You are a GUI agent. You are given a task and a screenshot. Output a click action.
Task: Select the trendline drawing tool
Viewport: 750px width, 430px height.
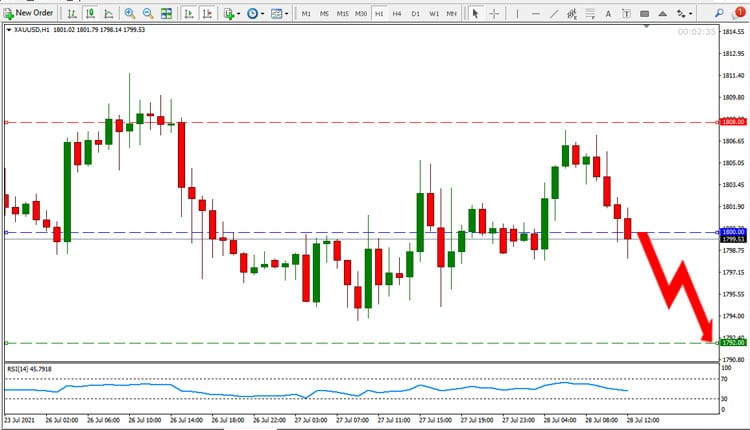(x=553, y=13)
